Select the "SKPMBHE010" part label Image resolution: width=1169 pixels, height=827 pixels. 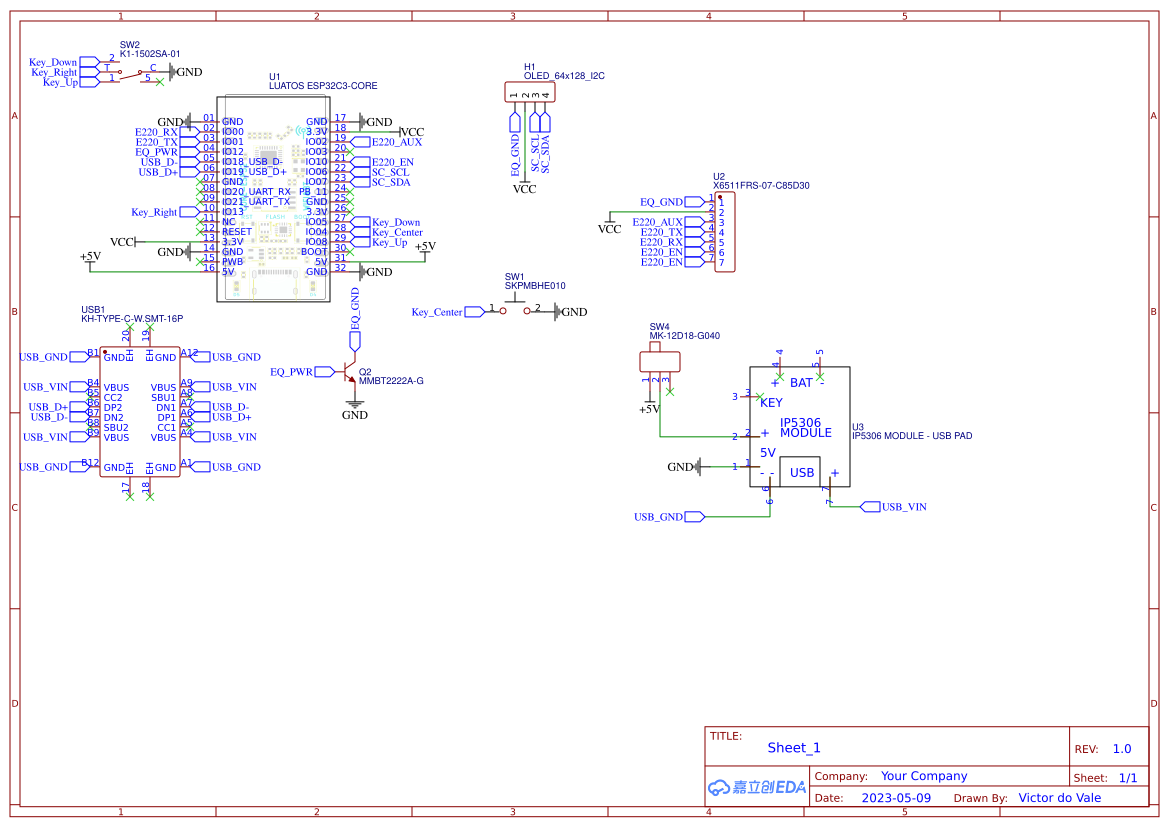(x=535, y=286)
